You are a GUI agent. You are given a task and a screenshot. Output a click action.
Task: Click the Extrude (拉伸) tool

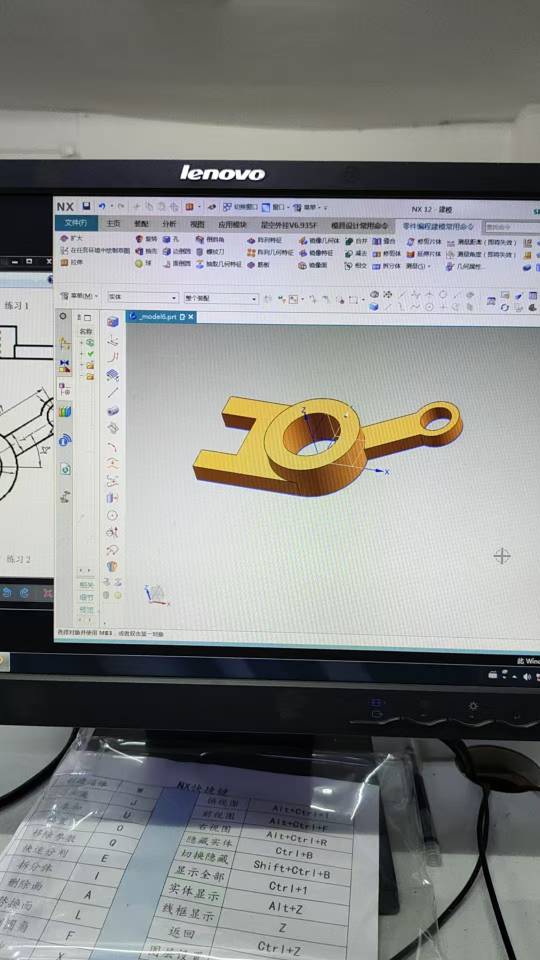(x=72, y=262)
